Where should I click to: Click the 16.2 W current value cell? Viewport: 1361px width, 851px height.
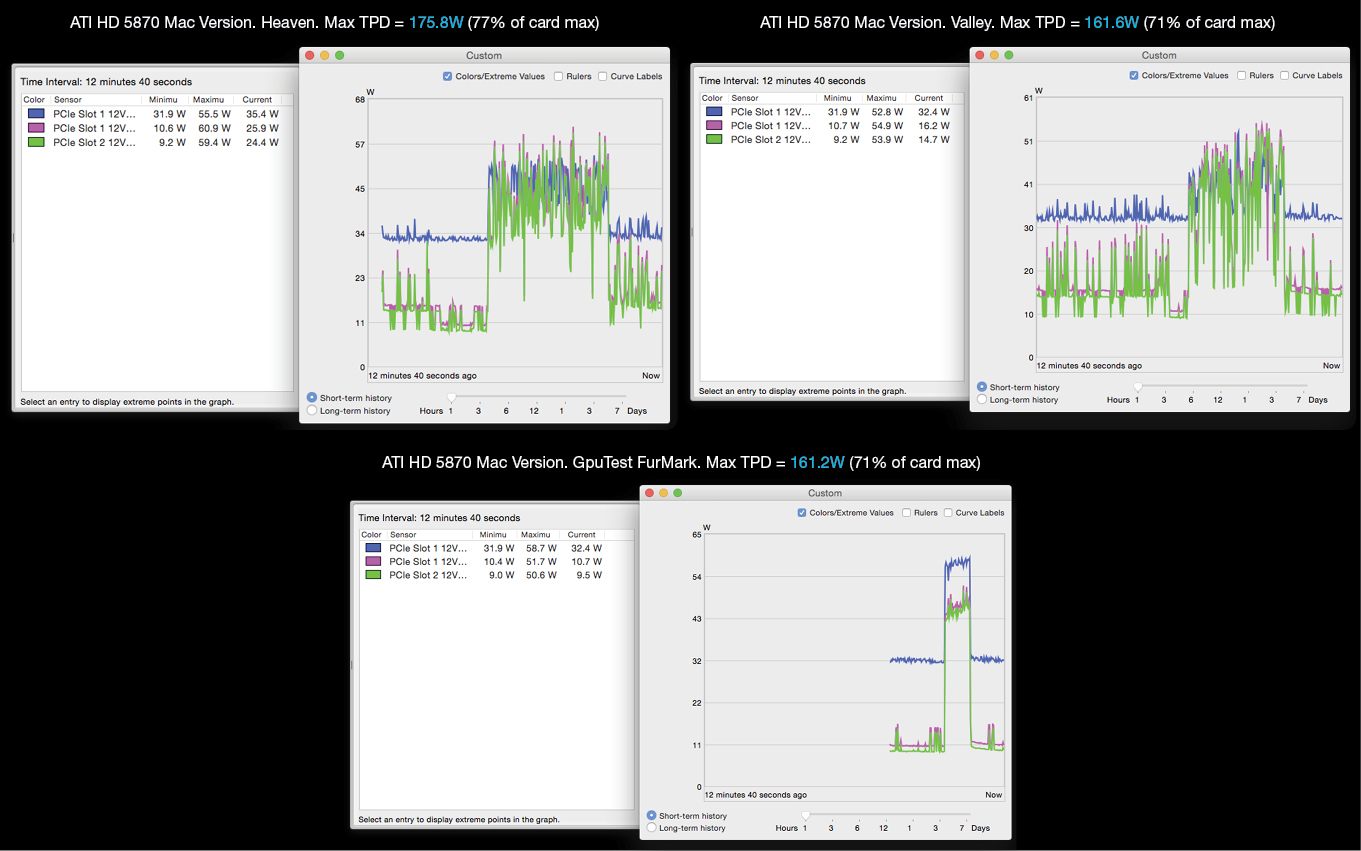tap(934, 126)
